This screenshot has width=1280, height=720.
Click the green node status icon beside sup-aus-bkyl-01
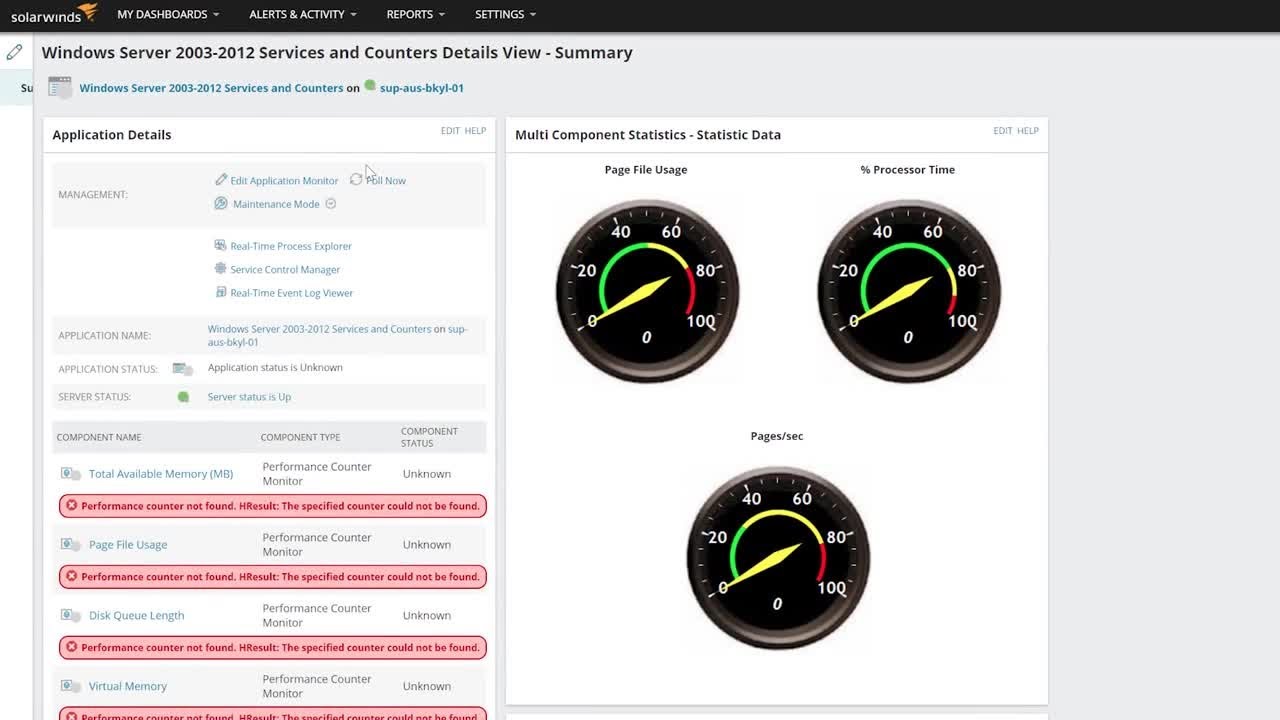tap(370, 86)
